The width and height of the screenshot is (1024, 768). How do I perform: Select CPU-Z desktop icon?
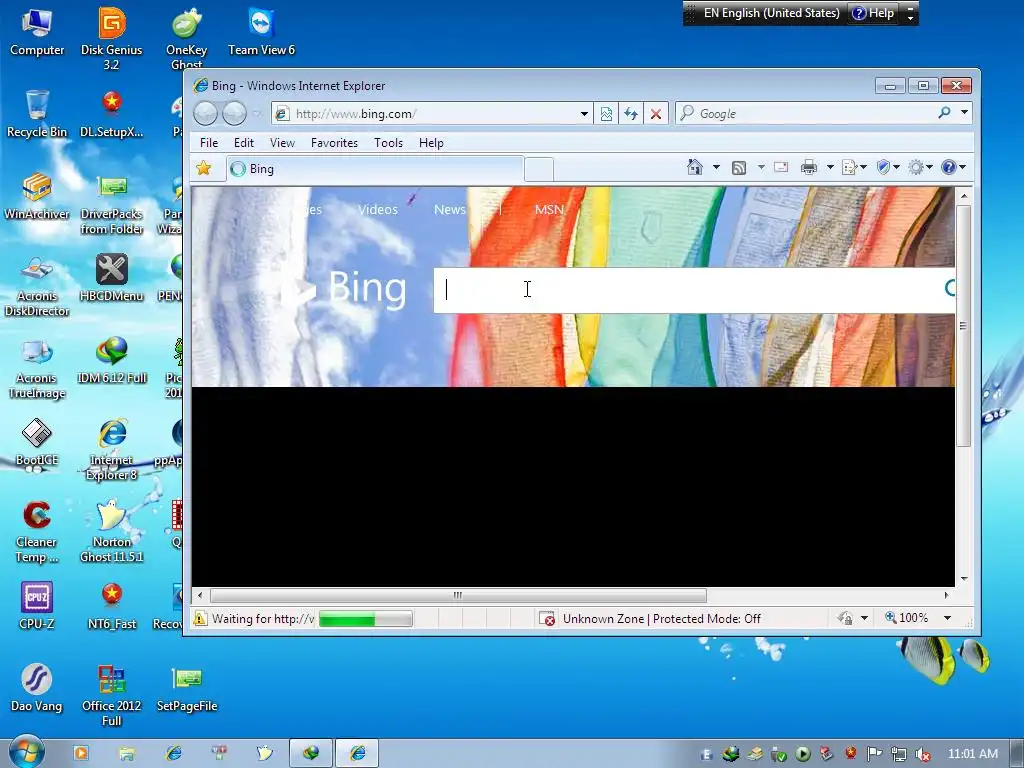(37, 606)
